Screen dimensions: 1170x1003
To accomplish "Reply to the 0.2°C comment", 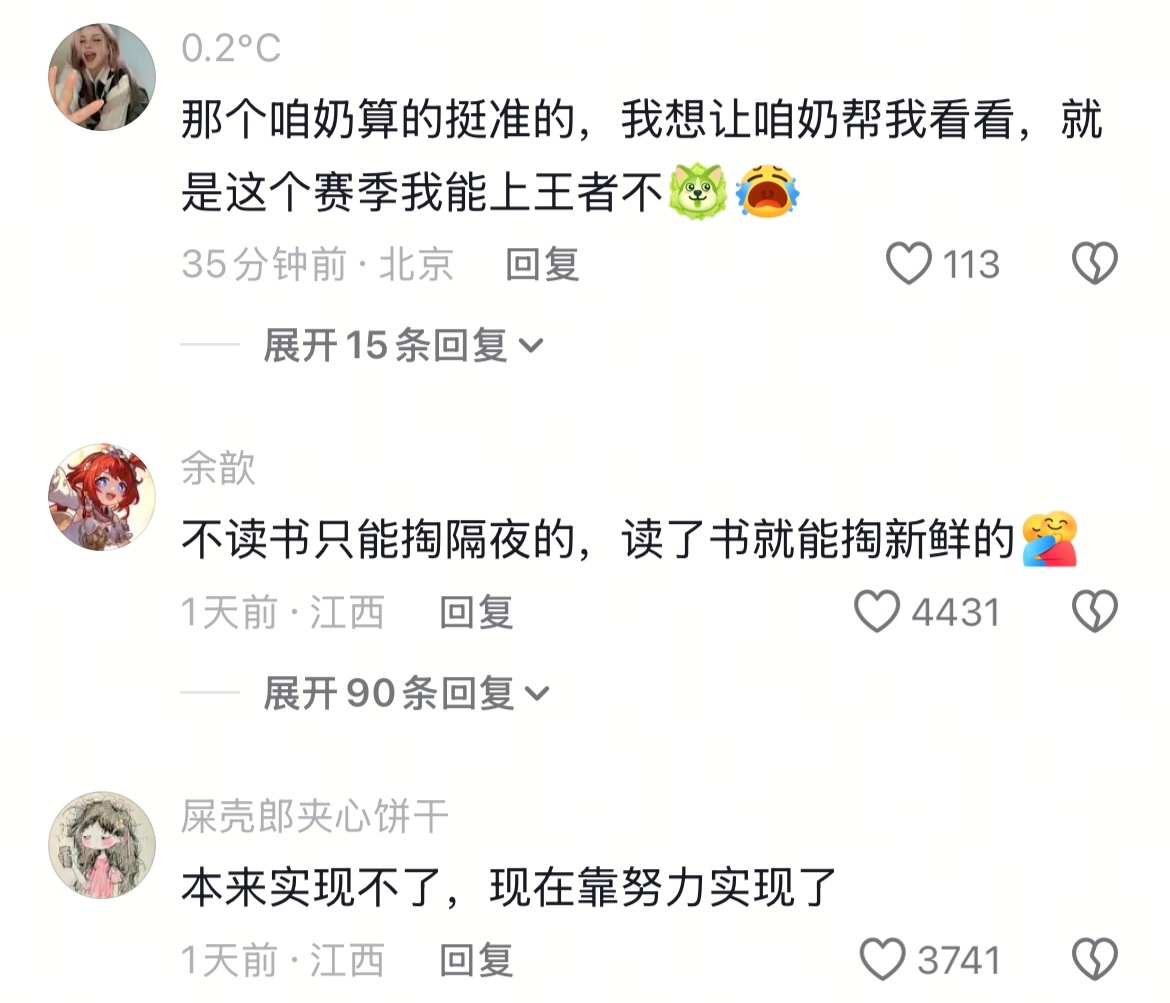I will point(542,264).
